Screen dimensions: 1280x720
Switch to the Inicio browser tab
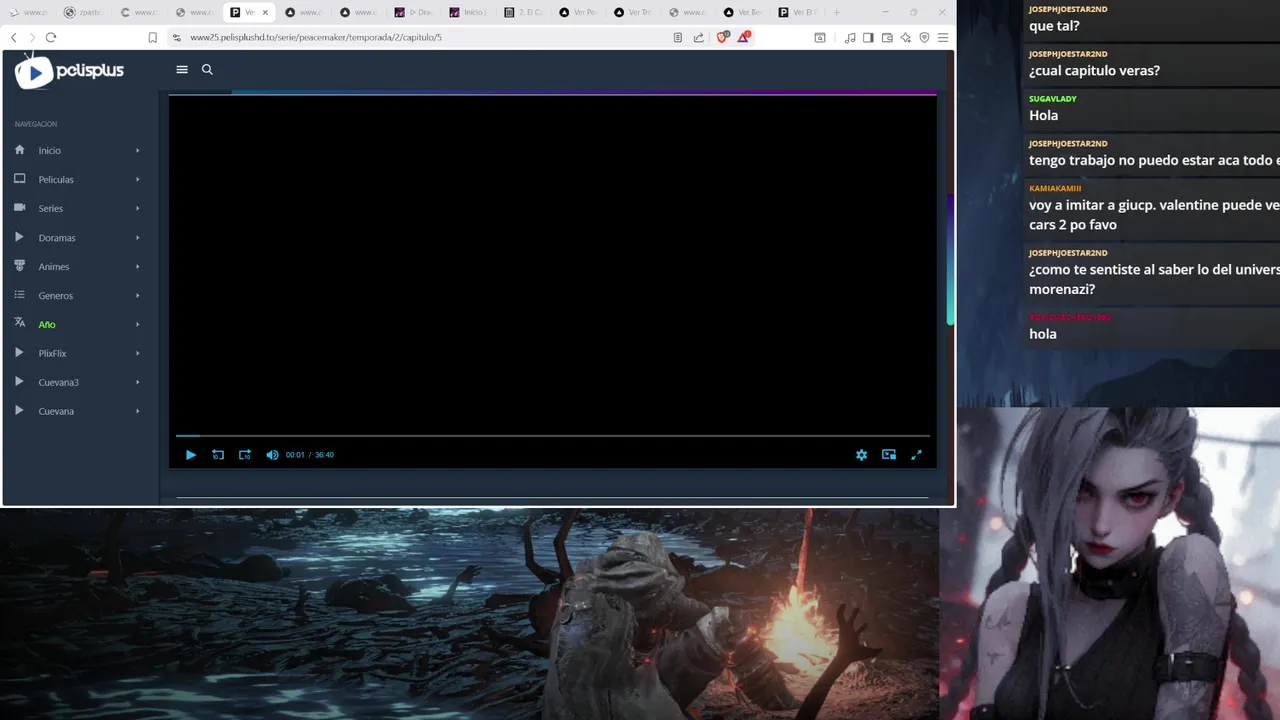point(468,12)
